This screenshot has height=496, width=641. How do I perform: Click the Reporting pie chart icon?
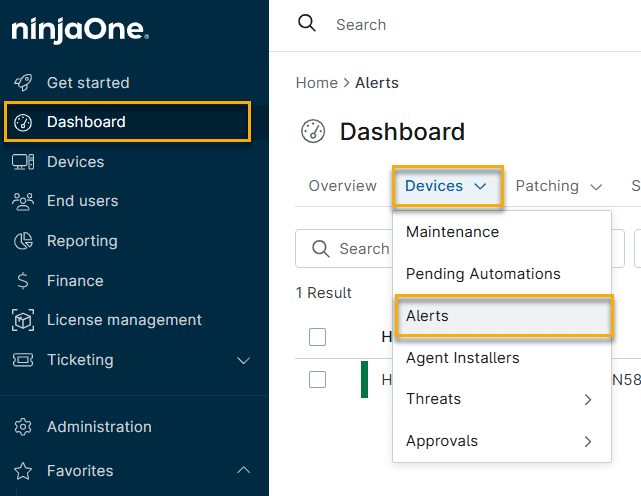23,241
